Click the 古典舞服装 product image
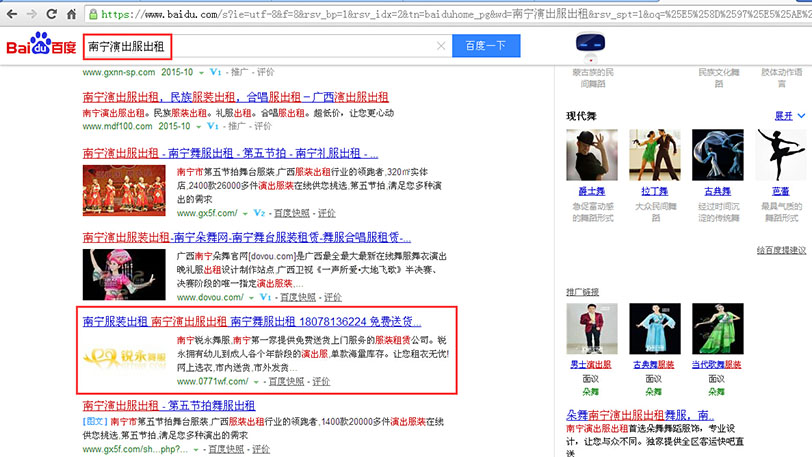 pyautogui.click(x=655, y=329)
